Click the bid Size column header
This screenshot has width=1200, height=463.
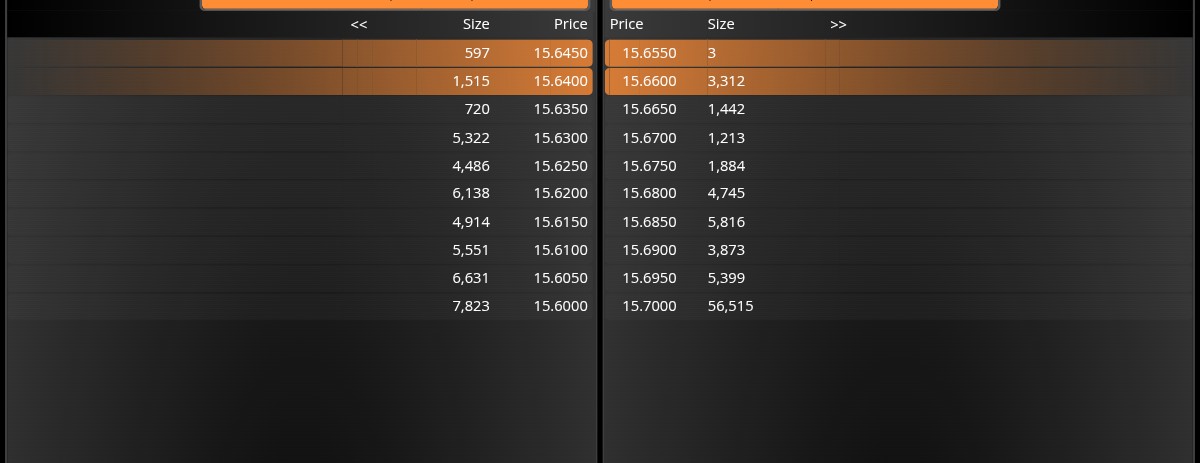(x=476, y=24)
